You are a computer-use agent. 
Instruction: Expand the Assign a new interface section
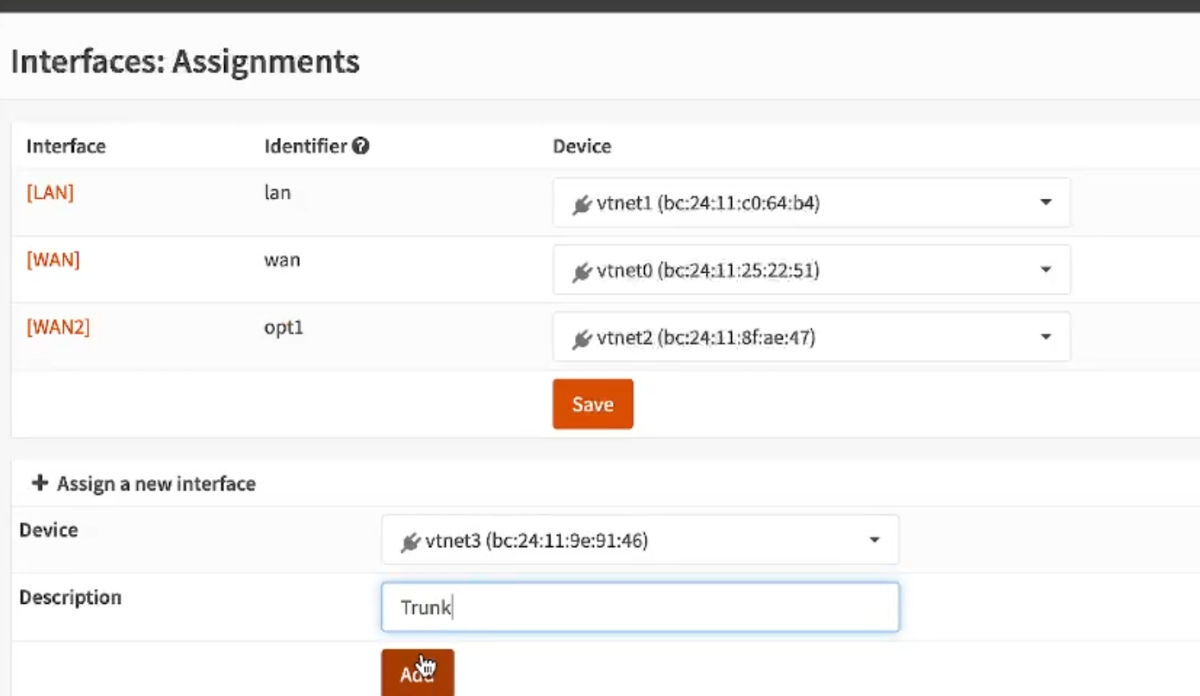(144, 483)
